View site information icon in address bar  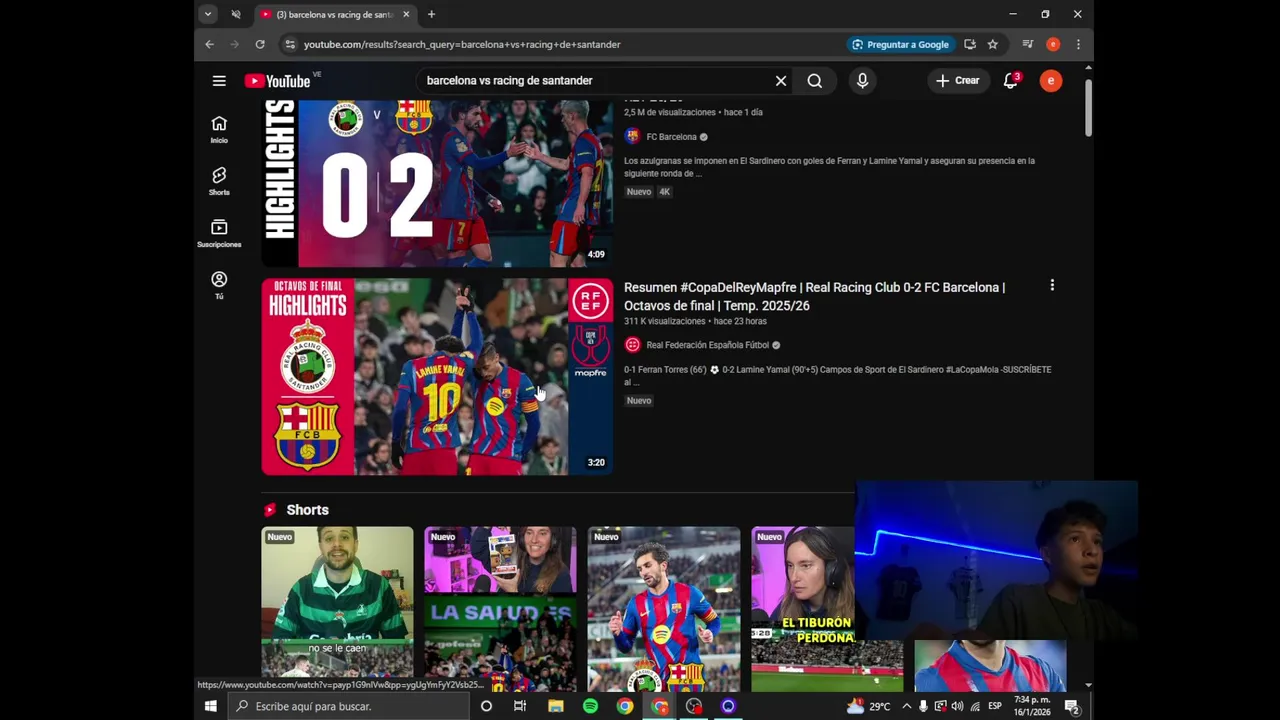coord(290,44)
